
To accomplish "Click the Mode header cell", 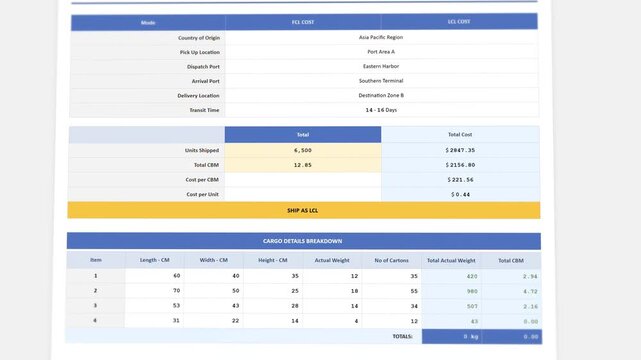I will (x=148, y=22).
